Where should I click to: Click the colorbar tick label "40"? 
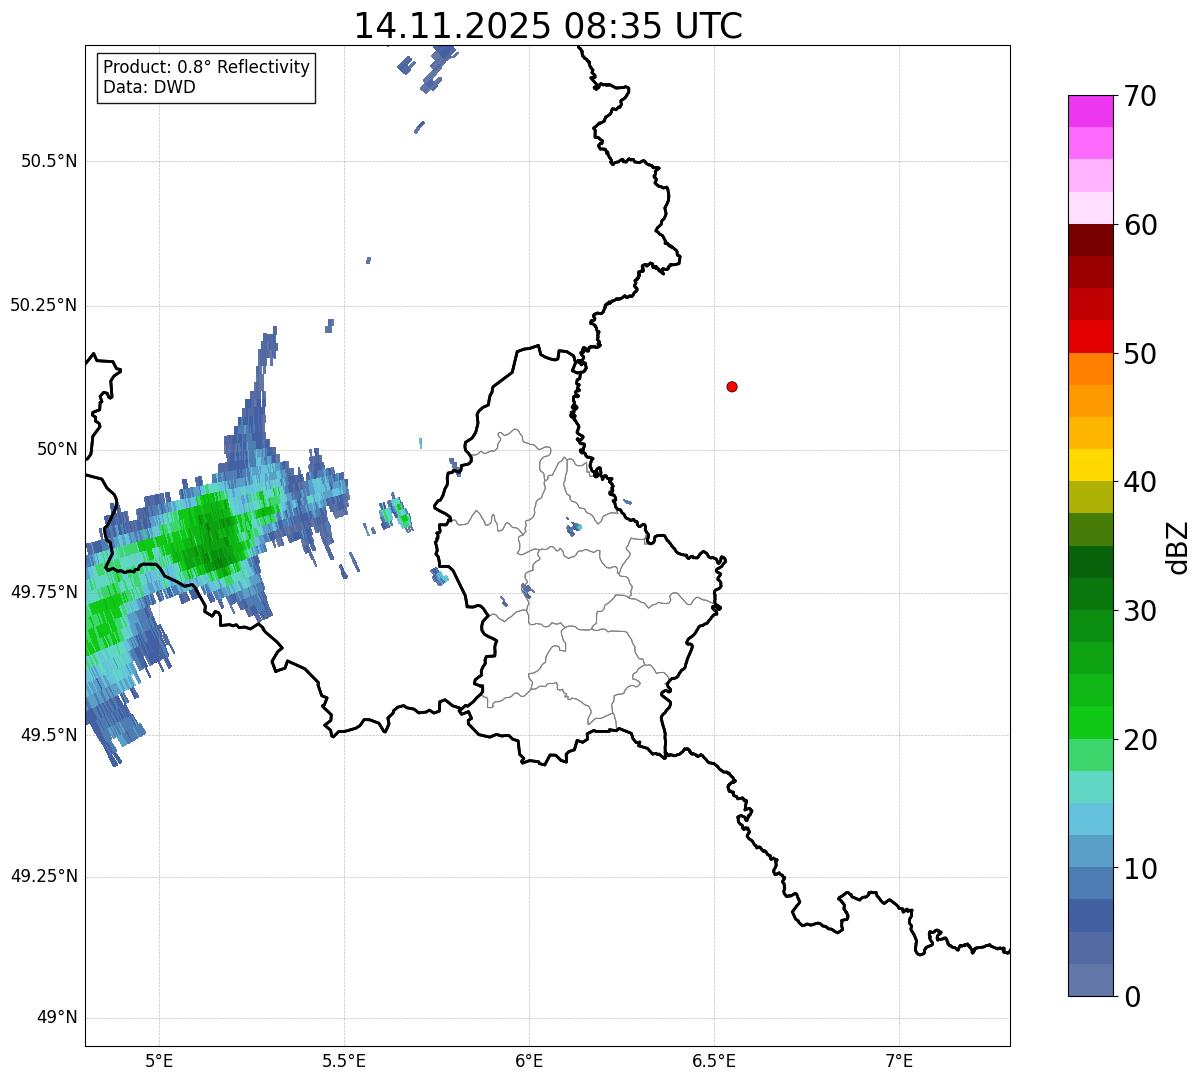1140,482
